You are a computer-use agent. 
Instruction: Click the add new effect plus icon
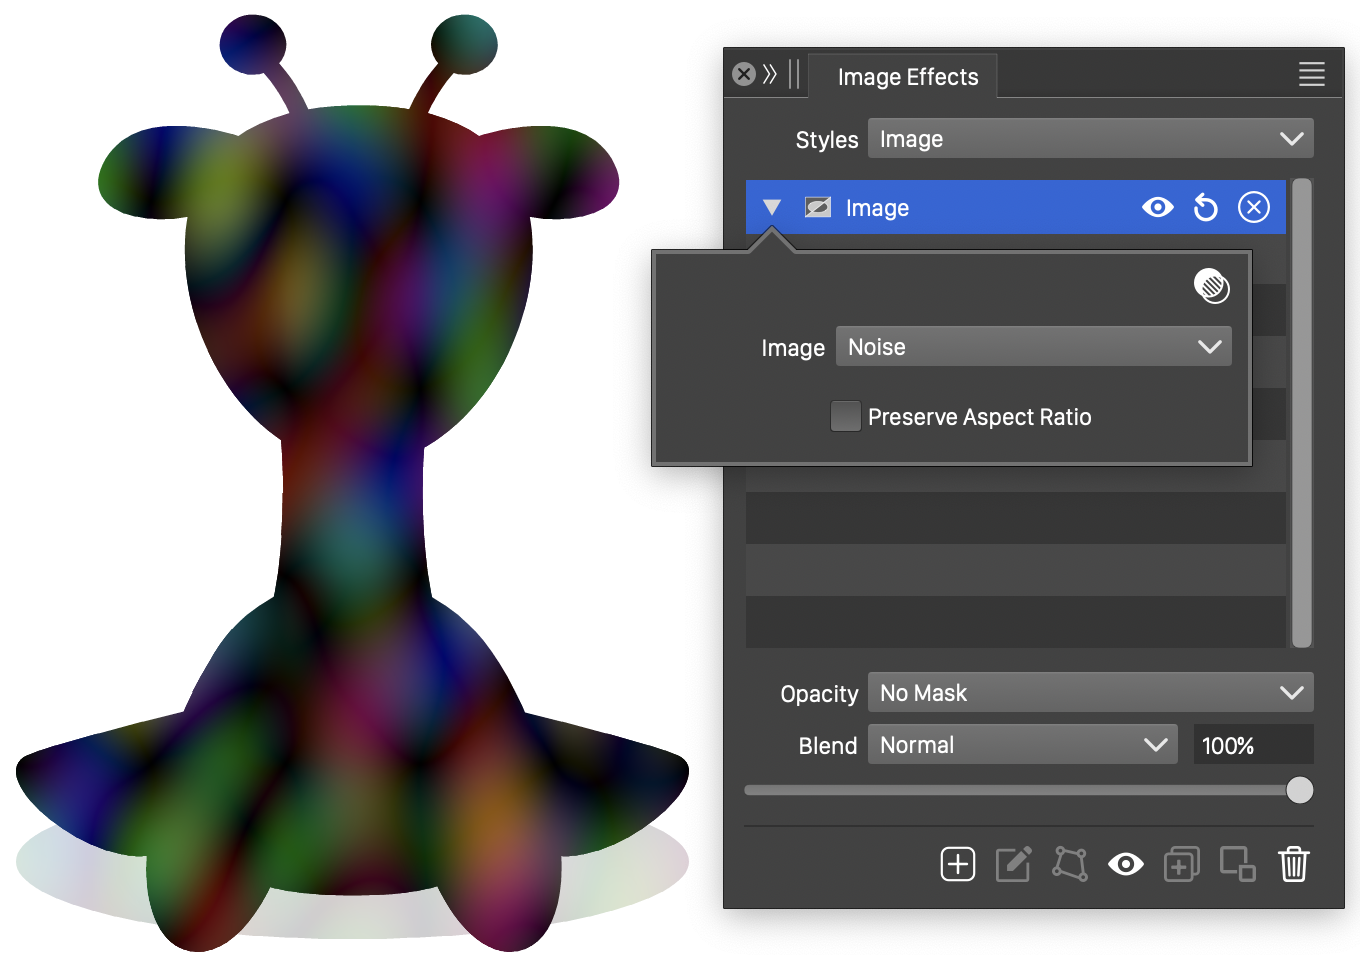(x=957, y=864)
